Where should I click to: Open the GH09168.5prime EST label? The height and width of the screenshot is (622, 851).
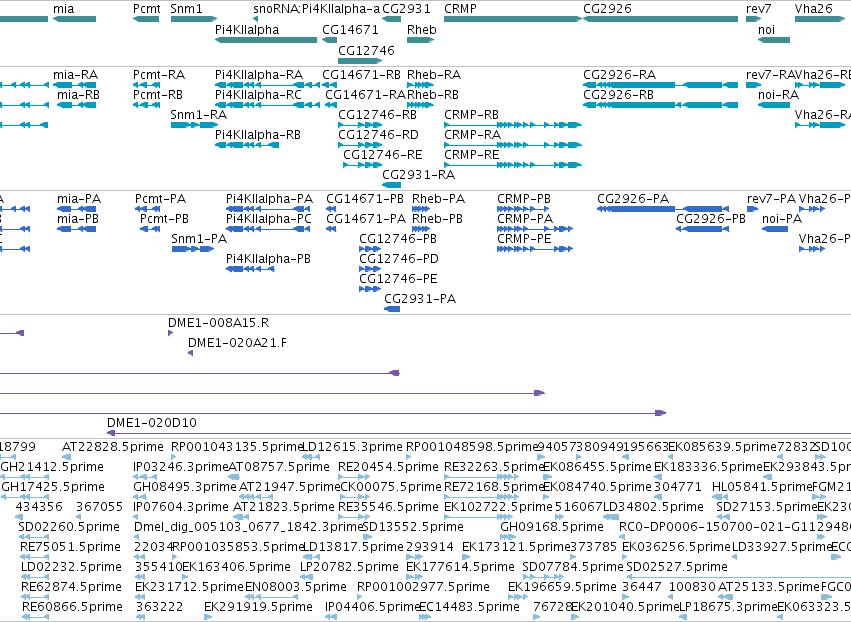pos(552,527)
